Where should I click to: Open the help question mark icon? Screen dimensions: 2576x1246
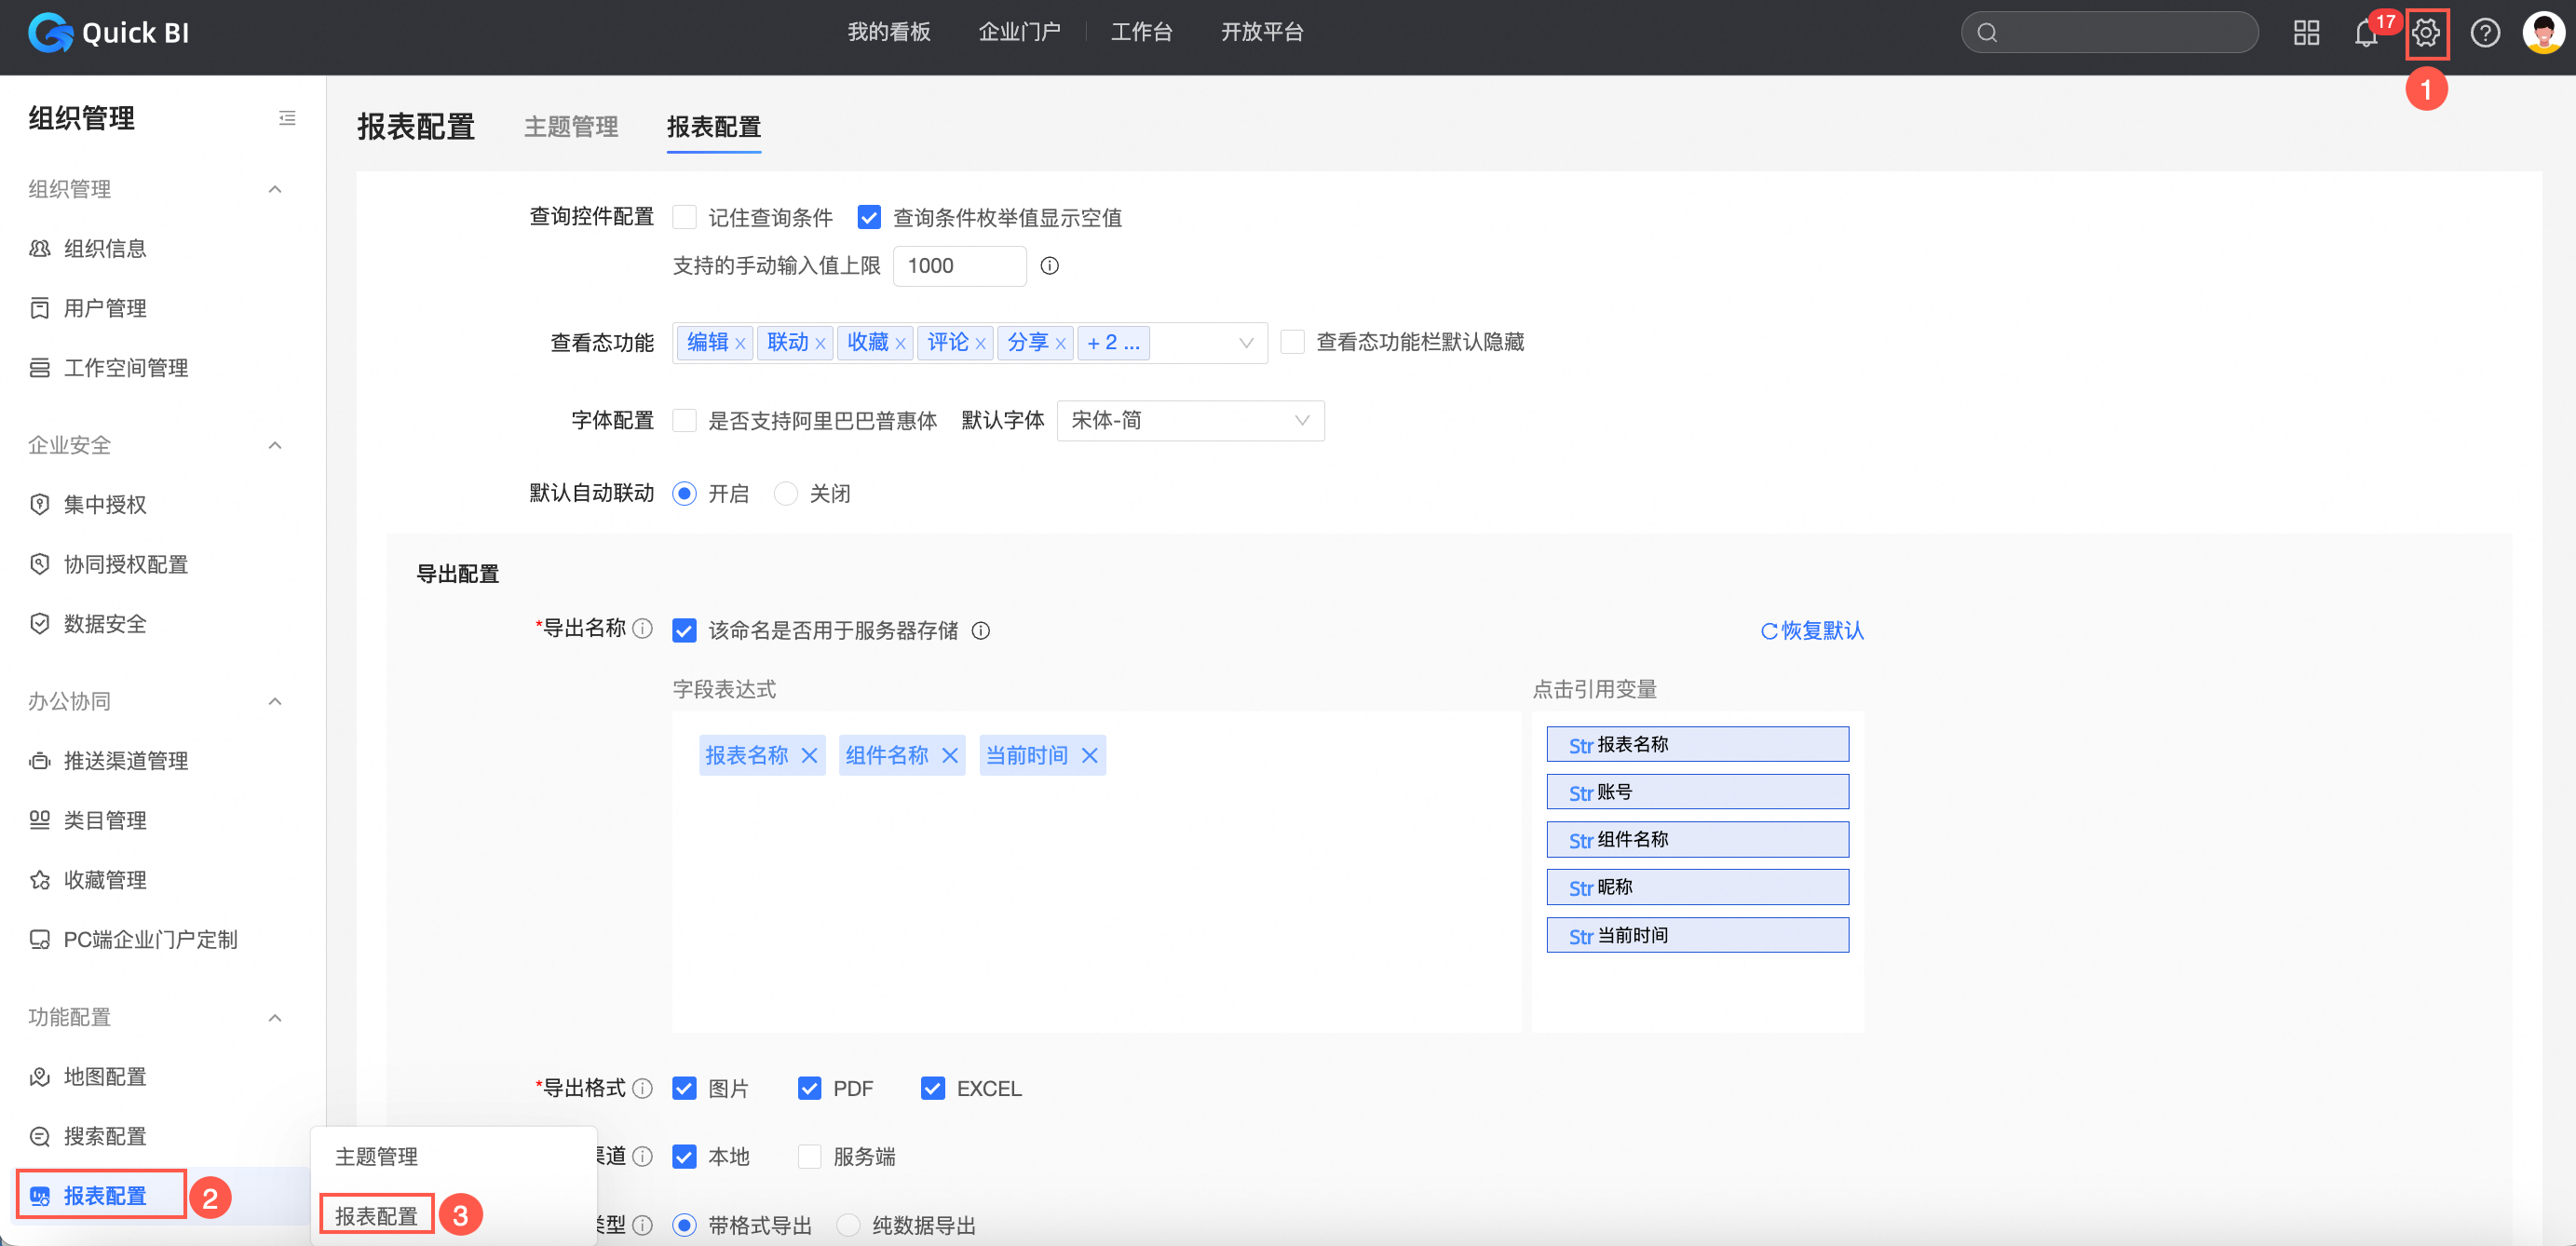[2485, 33]
